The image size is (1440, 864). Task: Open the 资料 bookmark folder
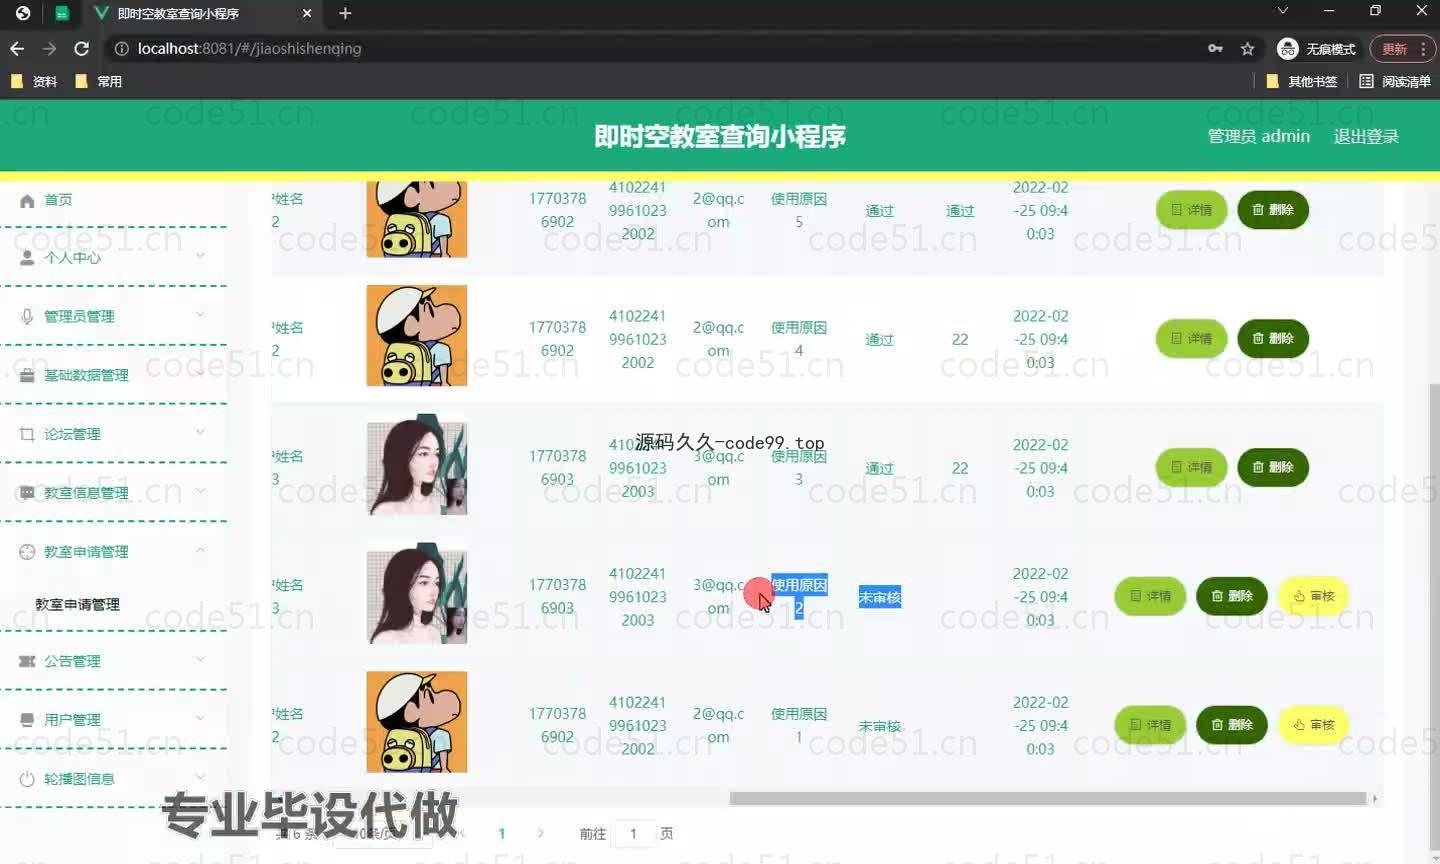(34, 81)
